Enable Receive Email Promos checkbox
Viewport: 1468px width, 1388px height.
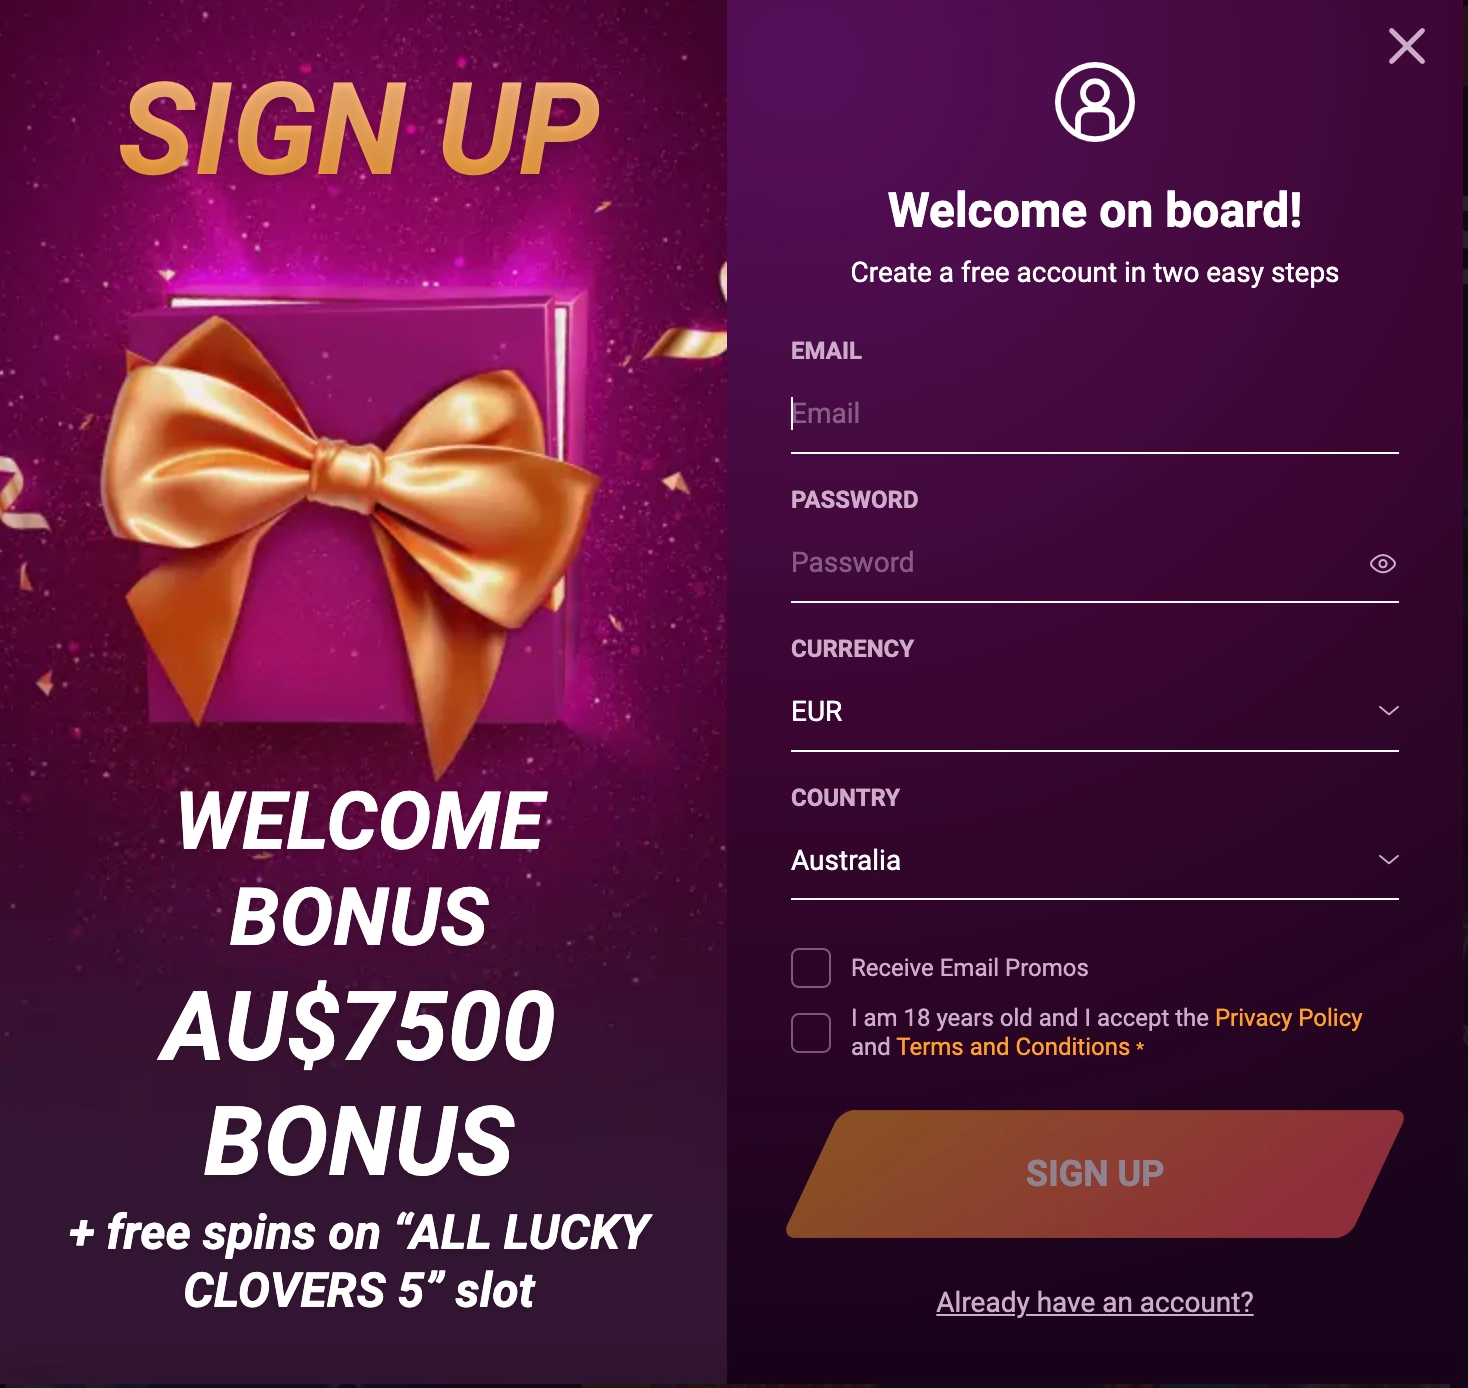coord(811,968)
